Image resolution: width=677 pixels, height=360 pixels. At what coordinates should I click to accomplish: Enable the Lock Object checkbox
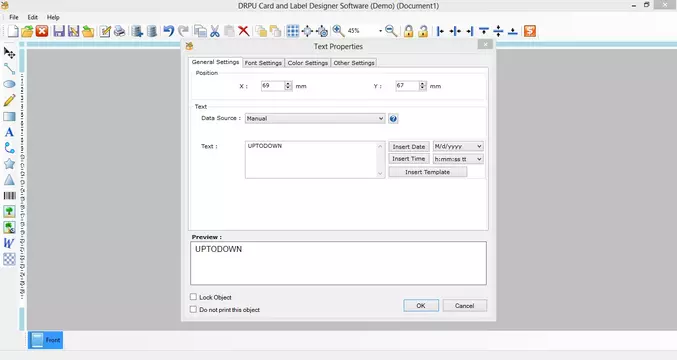click(x=193, y=297)
